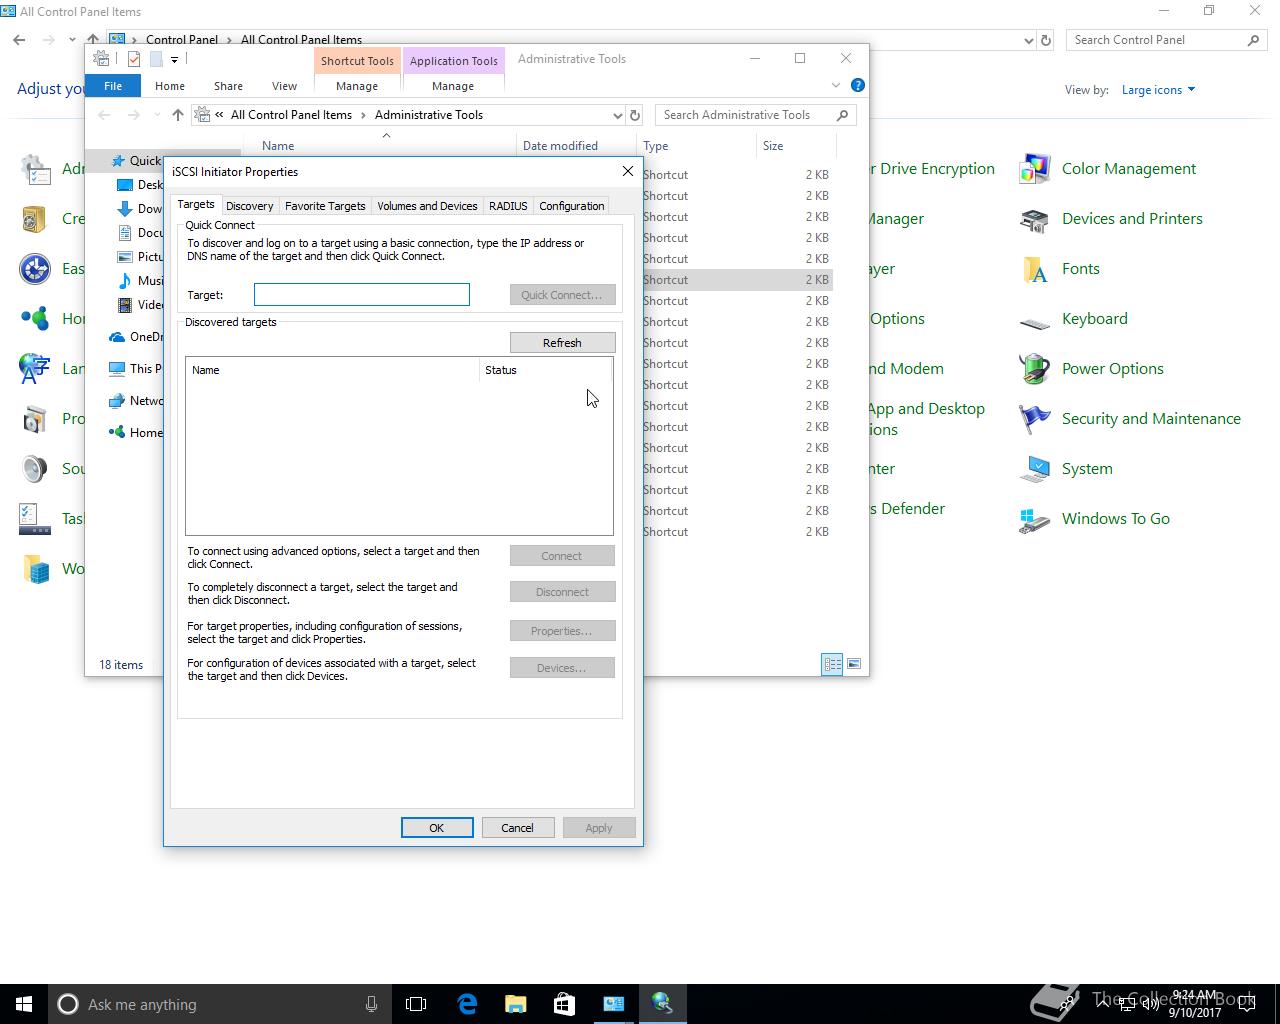Image resolution: width=1280 pixels, height=1024 pixels.
Task: Open the File menu in Explorer
Action: point(113,86)
